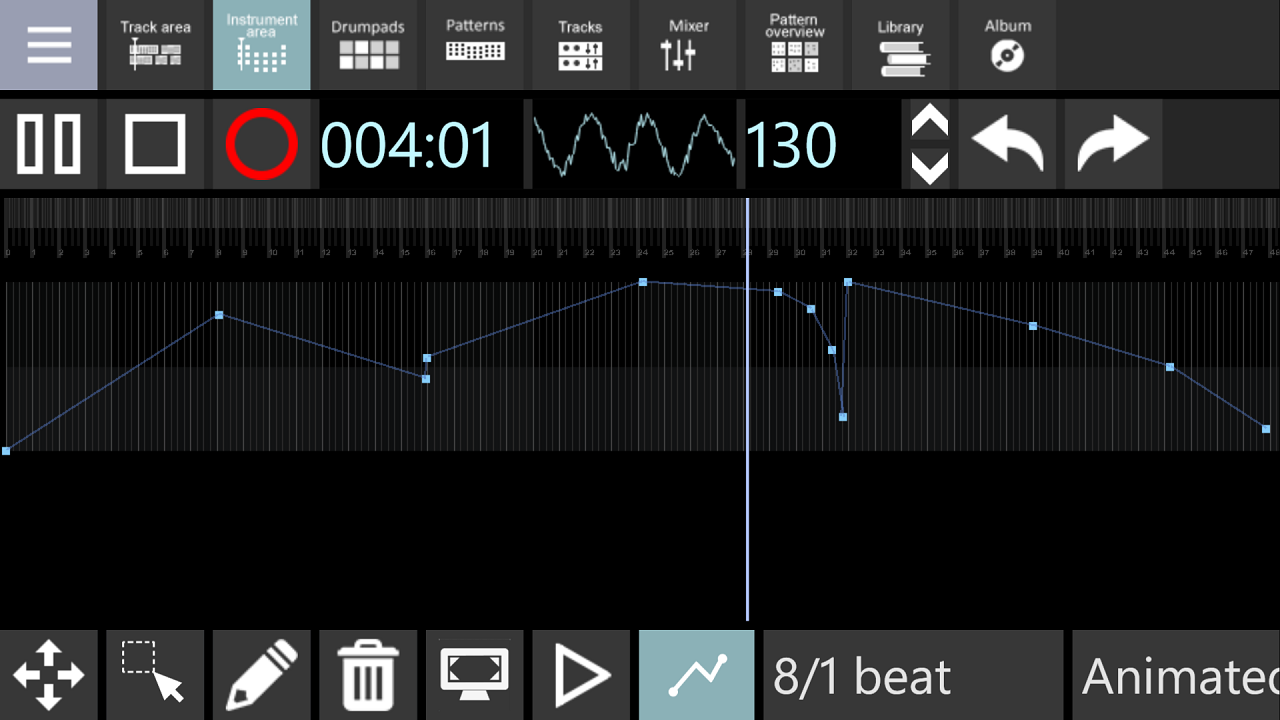
Task: Open the hamburger main menu
Action: click(x=48, y=45)
